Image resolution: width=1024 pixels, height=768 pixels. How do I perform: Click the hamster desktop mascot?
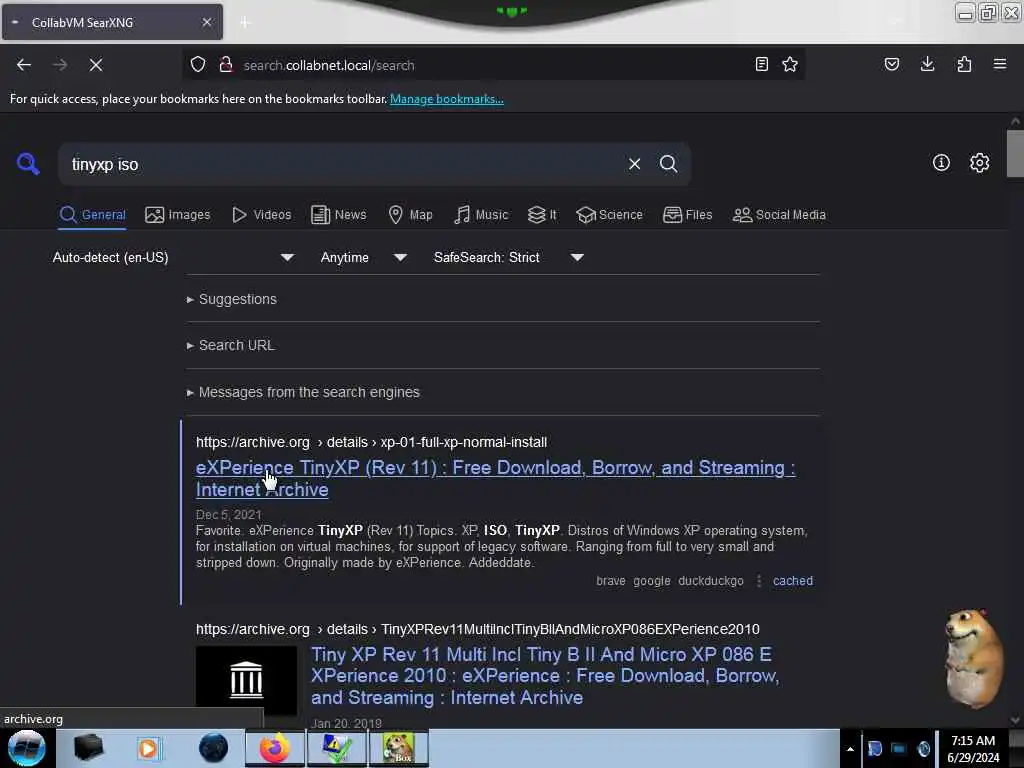(972, 658)
